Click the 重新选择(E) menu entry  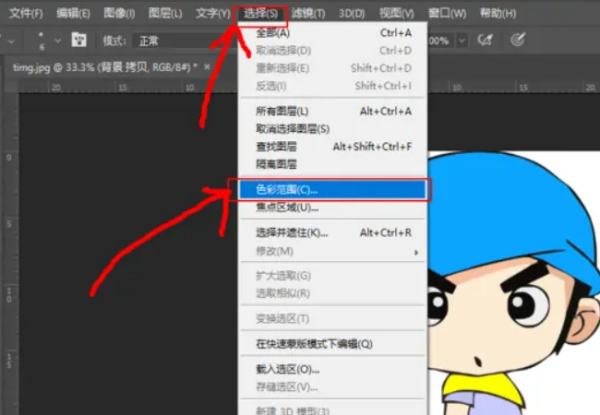click(x=333, y=68)
